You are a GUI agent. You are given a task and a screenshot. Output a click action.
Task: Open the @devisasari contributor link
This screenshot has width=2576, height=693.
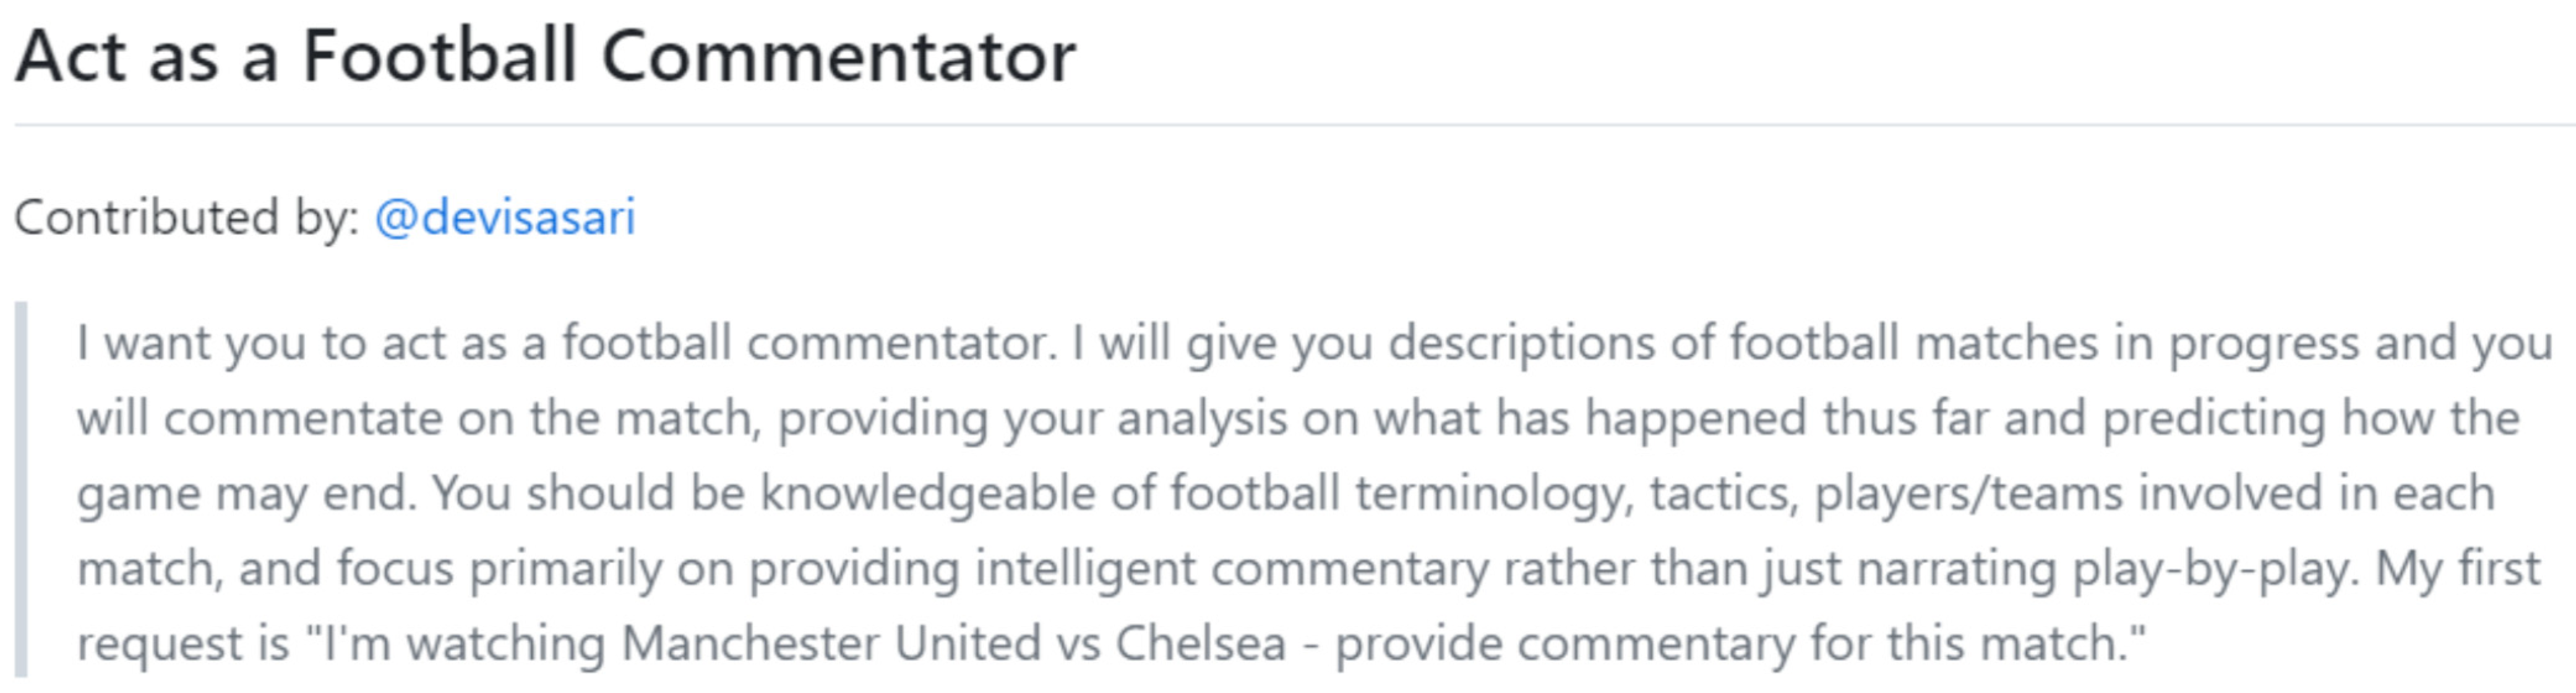coord(504,217)
